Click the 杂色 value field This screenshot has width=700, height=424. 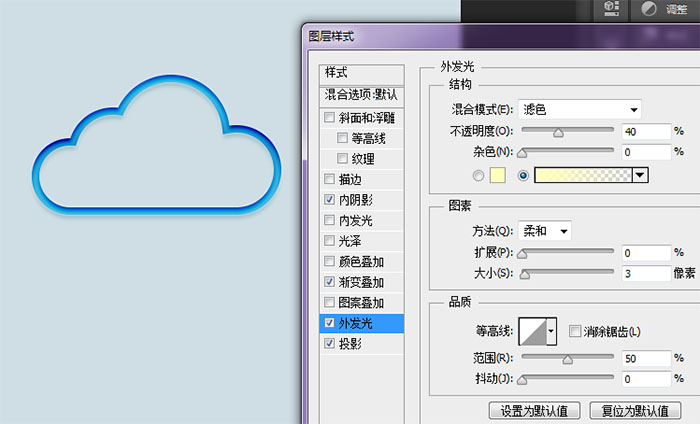pyautogui.click(x=646, y=152)
